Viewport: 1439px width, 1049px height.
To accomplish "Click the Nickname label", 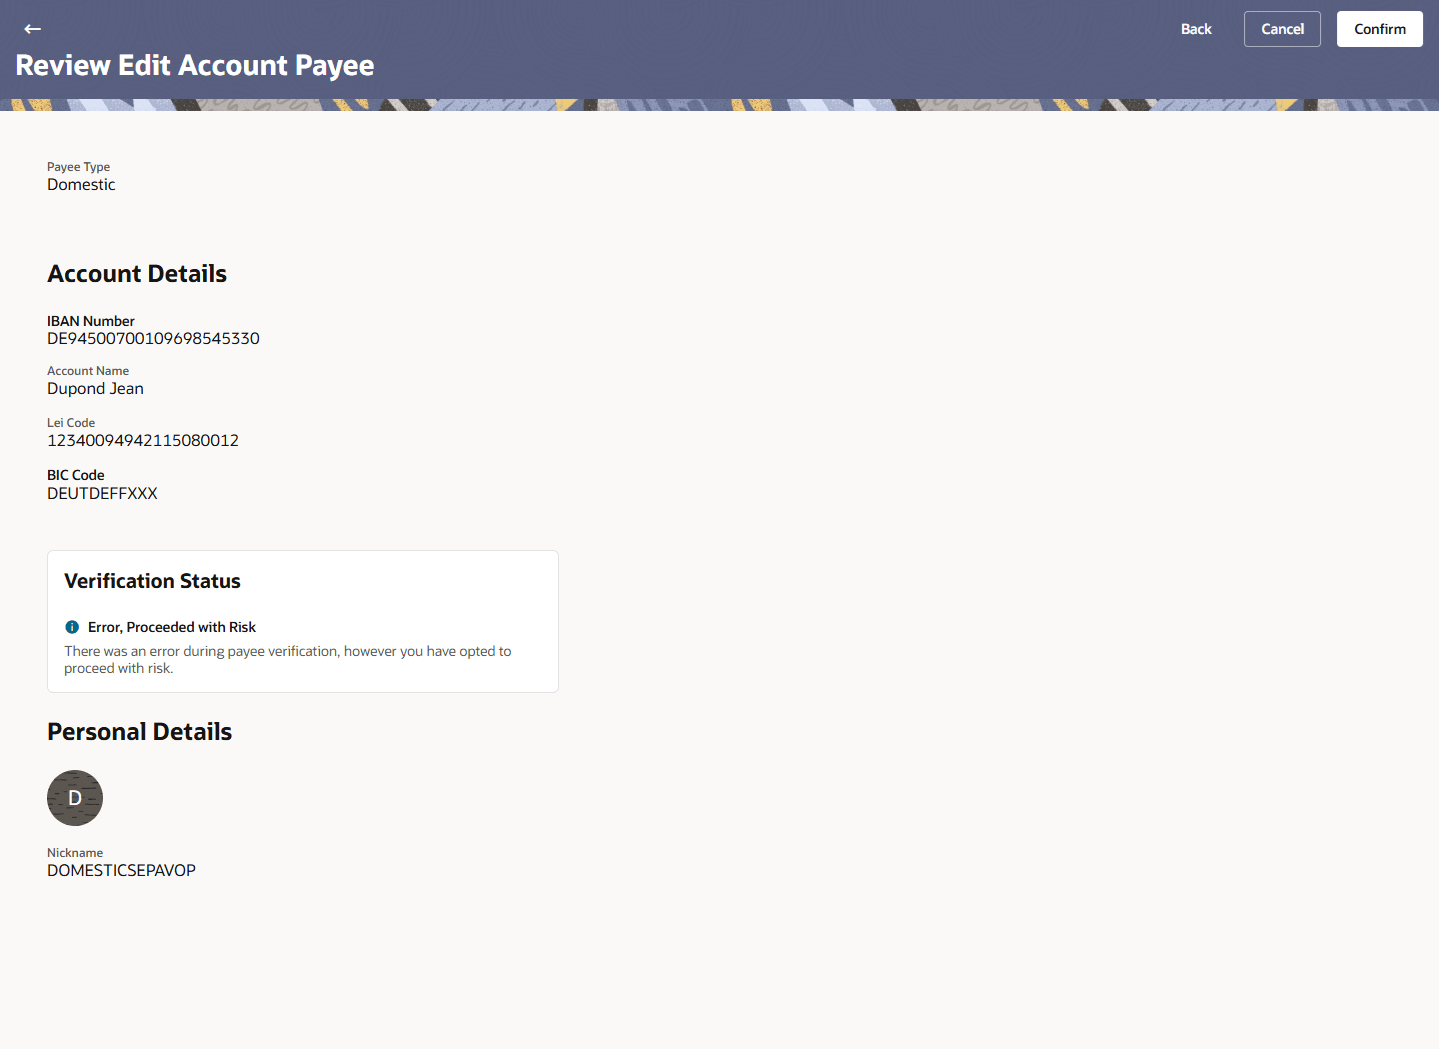I will [x=75, y=853].
